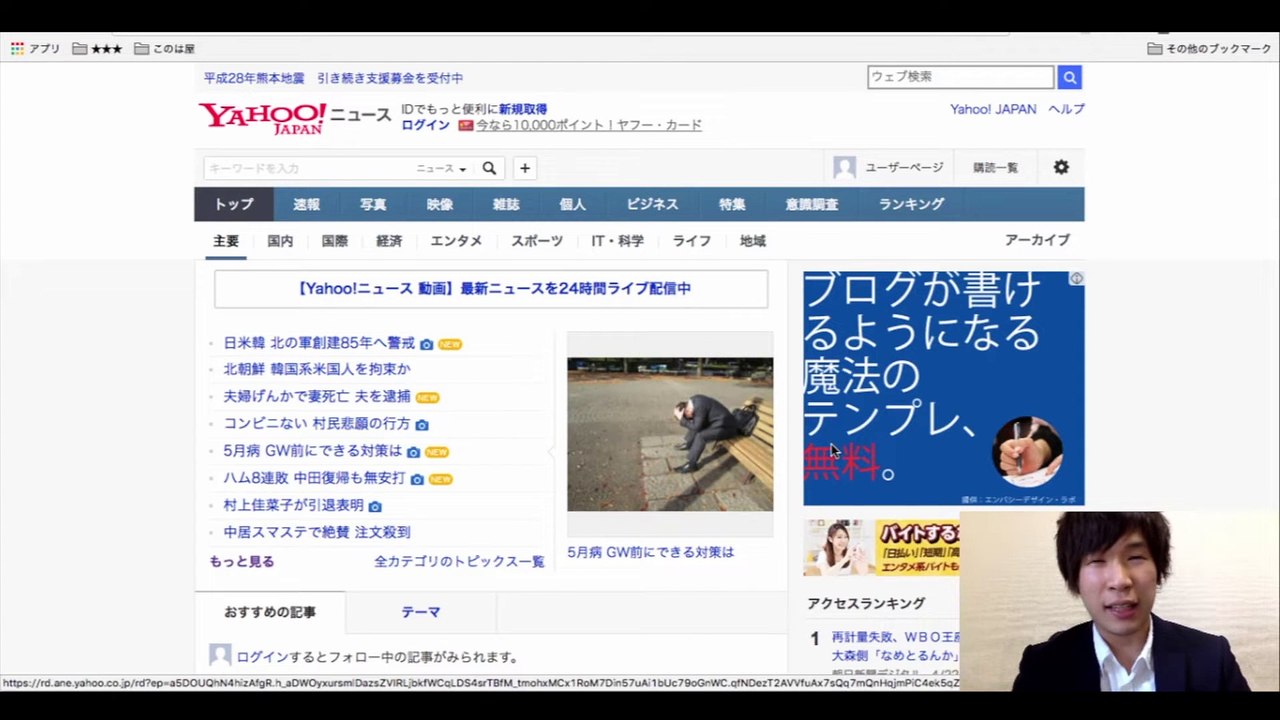
Task: Switch to the テーマ tab
Action: pos(421,612)
